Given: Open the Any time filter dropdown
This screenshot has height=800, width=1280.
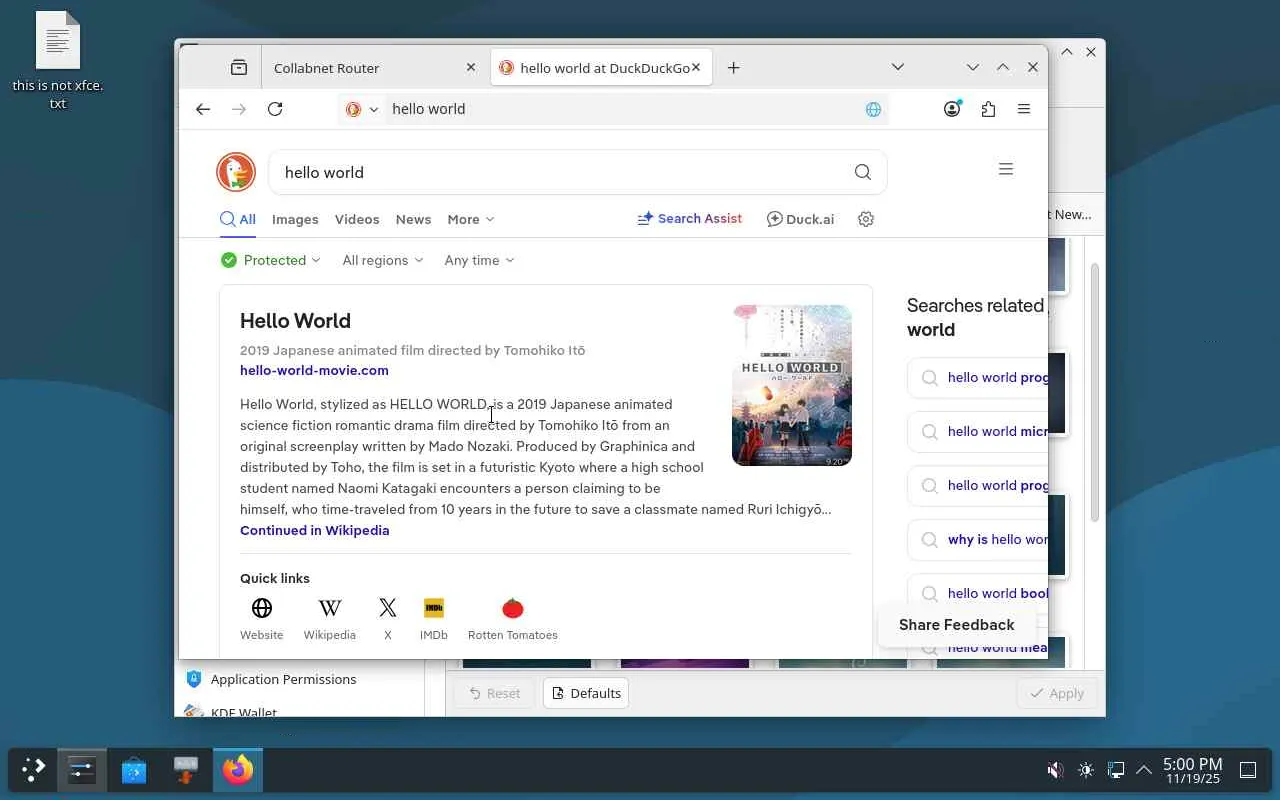Looking at the screenshot, I should pos(480,260).
